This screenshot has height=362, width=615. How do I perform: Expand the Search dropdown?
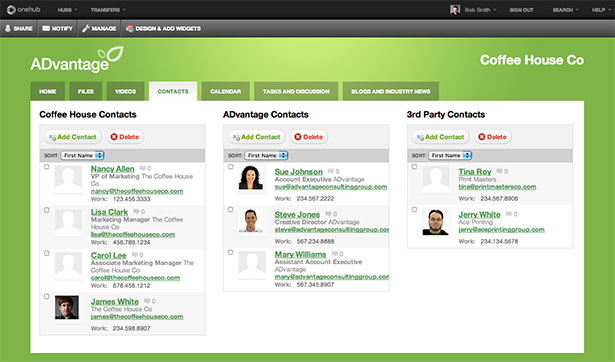point(565,10)
